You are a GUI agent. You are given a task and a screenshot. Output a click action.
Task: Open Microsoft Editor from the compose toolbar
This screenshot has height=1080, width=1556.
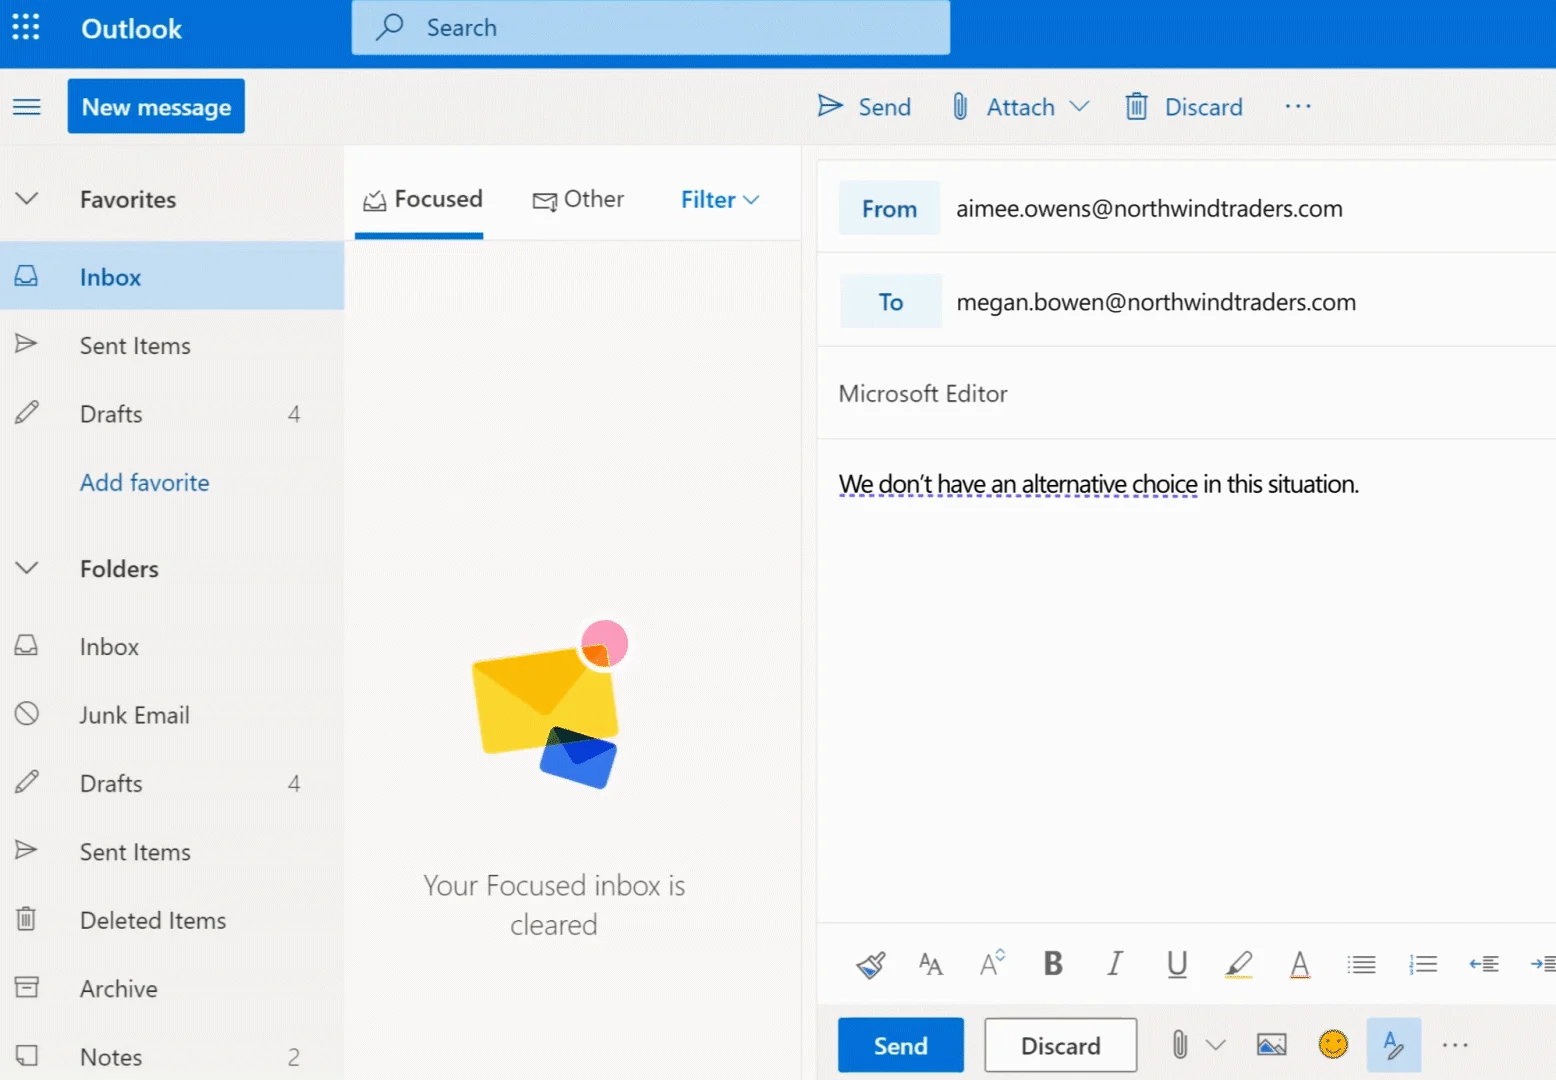pyautogui.click(x=1394, y=1044)
